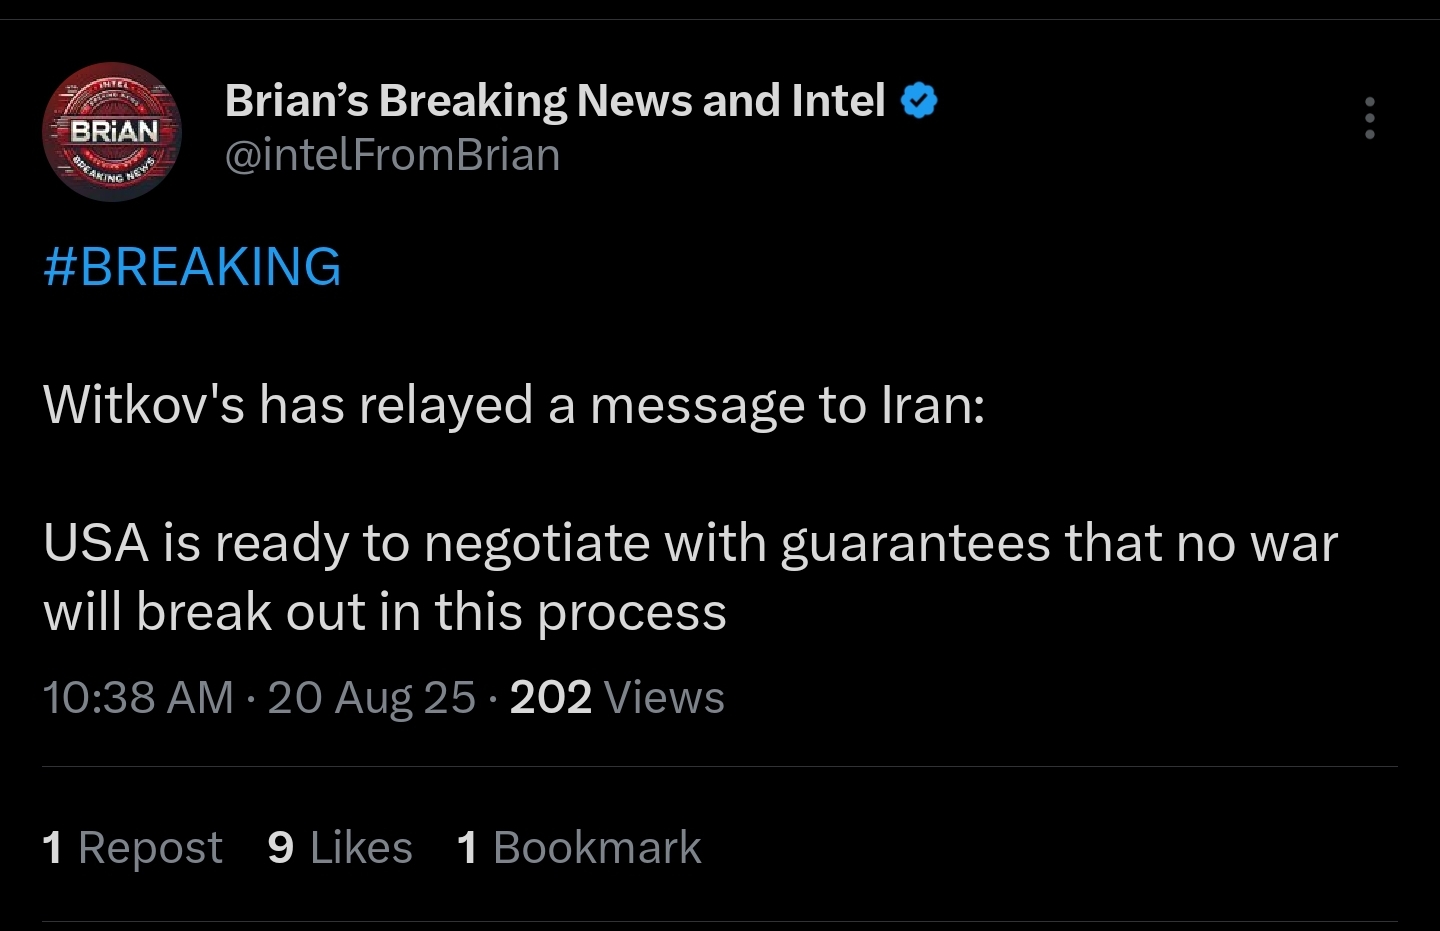The image size is (1440, 931).
Task: Click the BRIAN label inside profile logo
Action: [x=114, y=131]
